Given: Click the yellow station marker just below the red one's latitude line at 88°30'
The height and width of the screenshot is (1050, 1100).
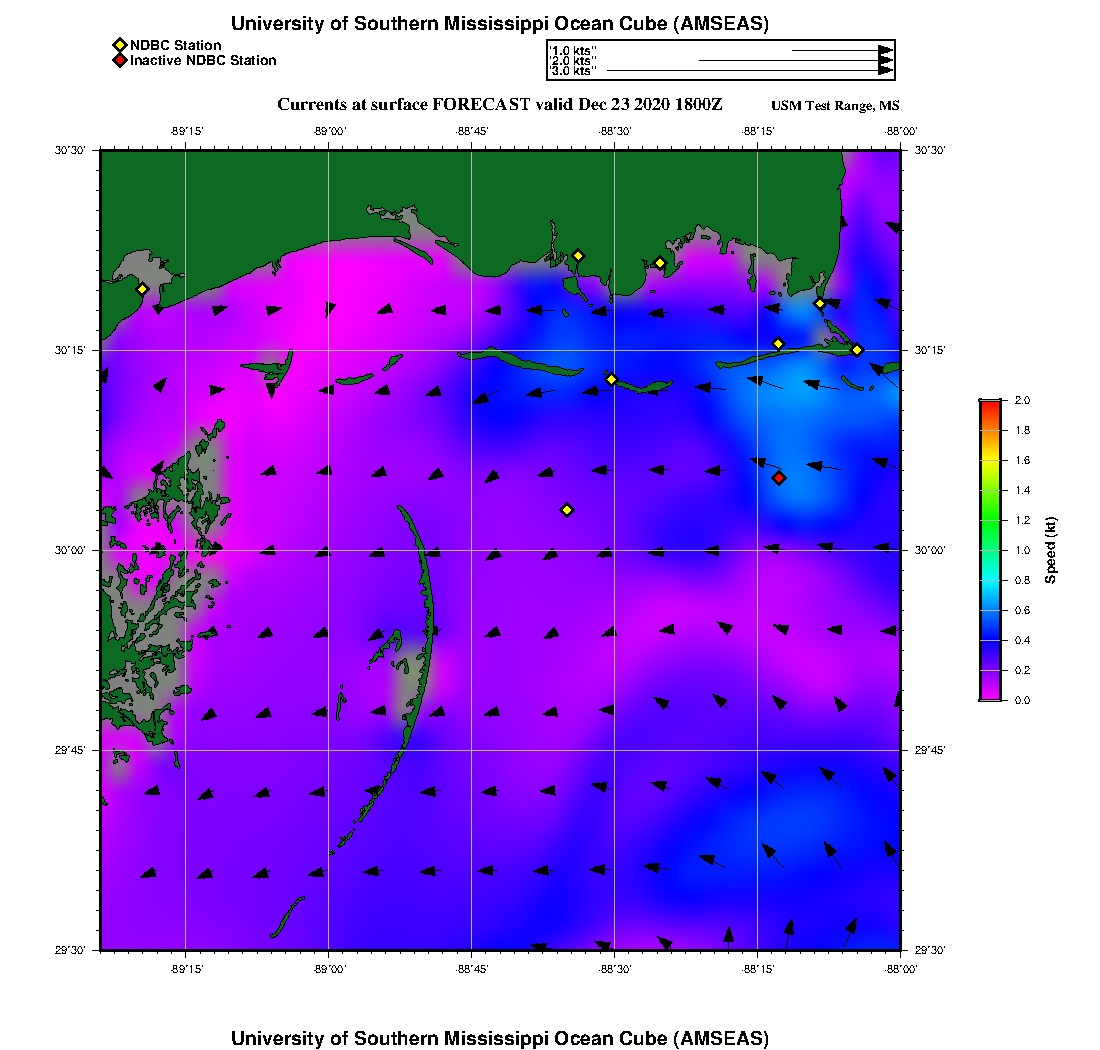Looking at the screenshot, I should click(x=612, y=379).
